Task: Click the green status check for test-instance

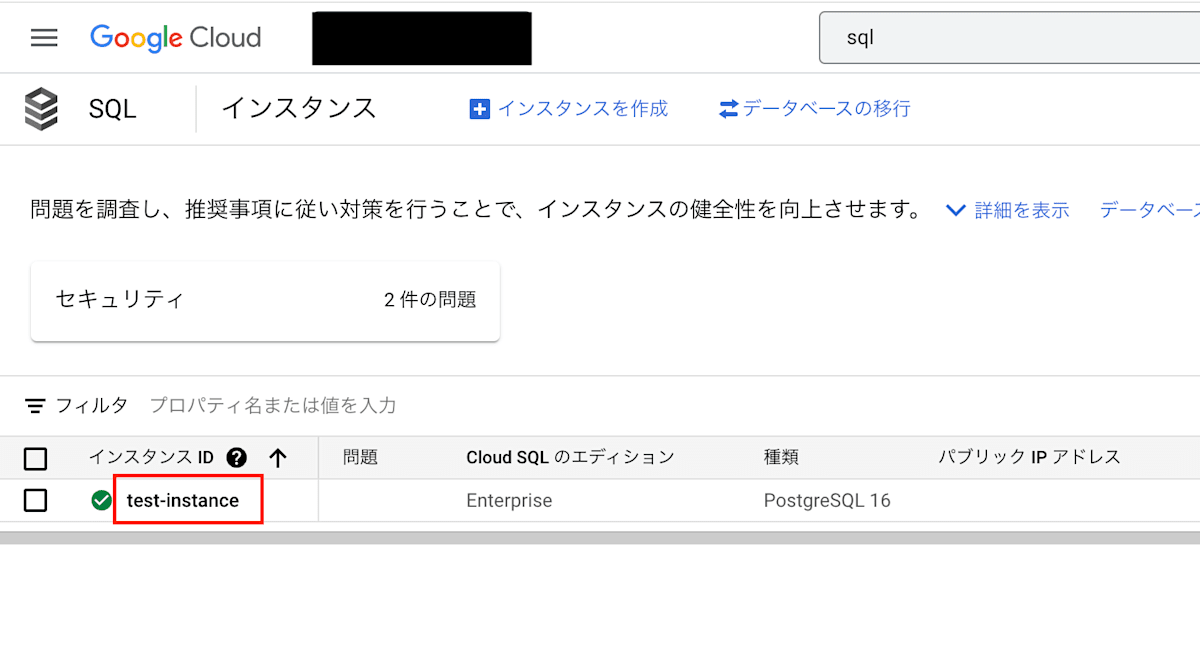Action: click(101, 500)
